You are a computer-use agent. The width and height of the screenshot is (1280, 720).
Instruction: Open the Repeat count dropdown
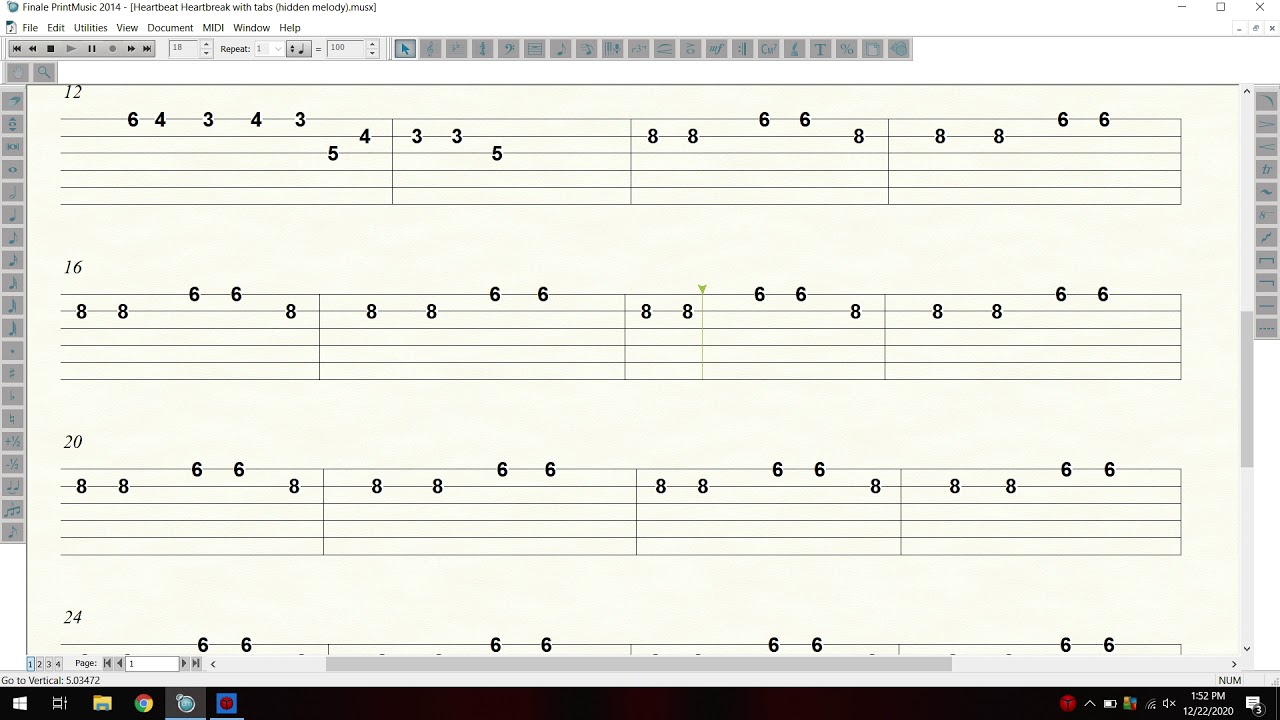click(x=277, y=48)
